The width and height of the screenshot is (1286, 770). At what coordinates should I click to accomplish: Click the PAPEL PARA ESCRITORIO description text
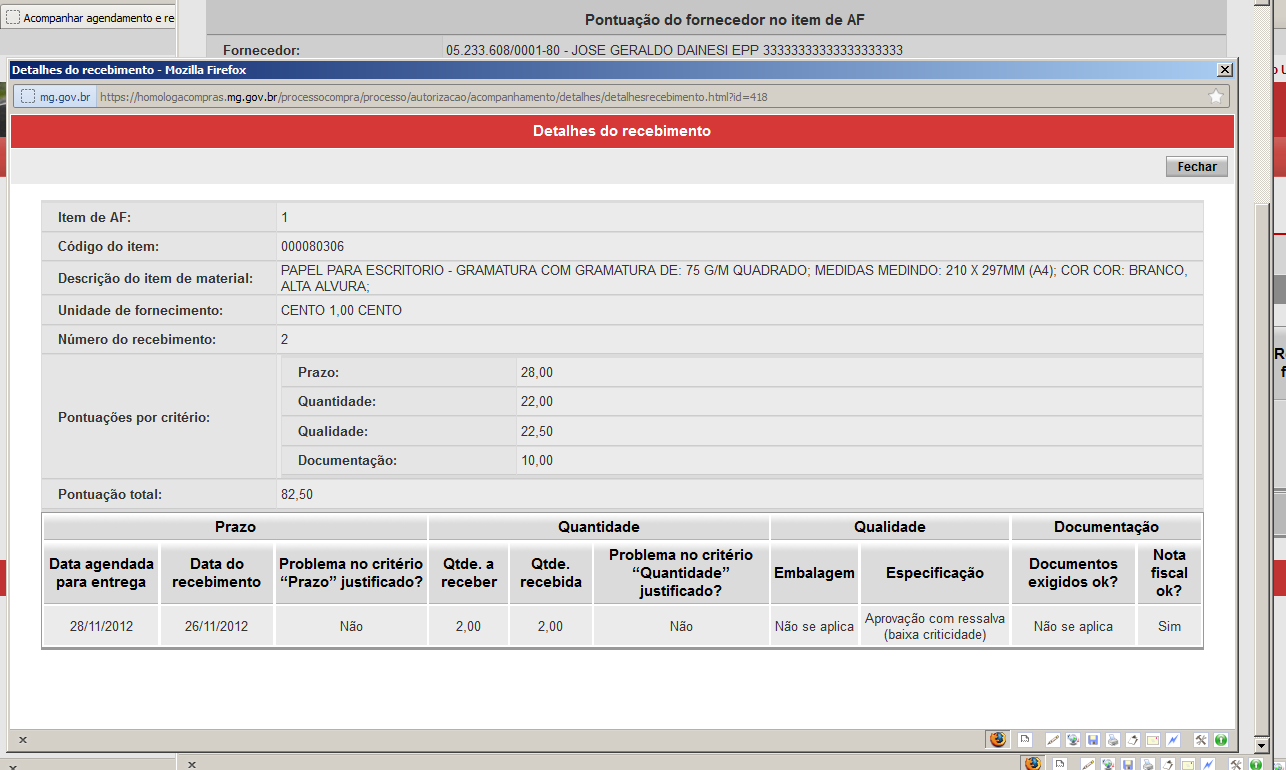[x=734, y=278]
